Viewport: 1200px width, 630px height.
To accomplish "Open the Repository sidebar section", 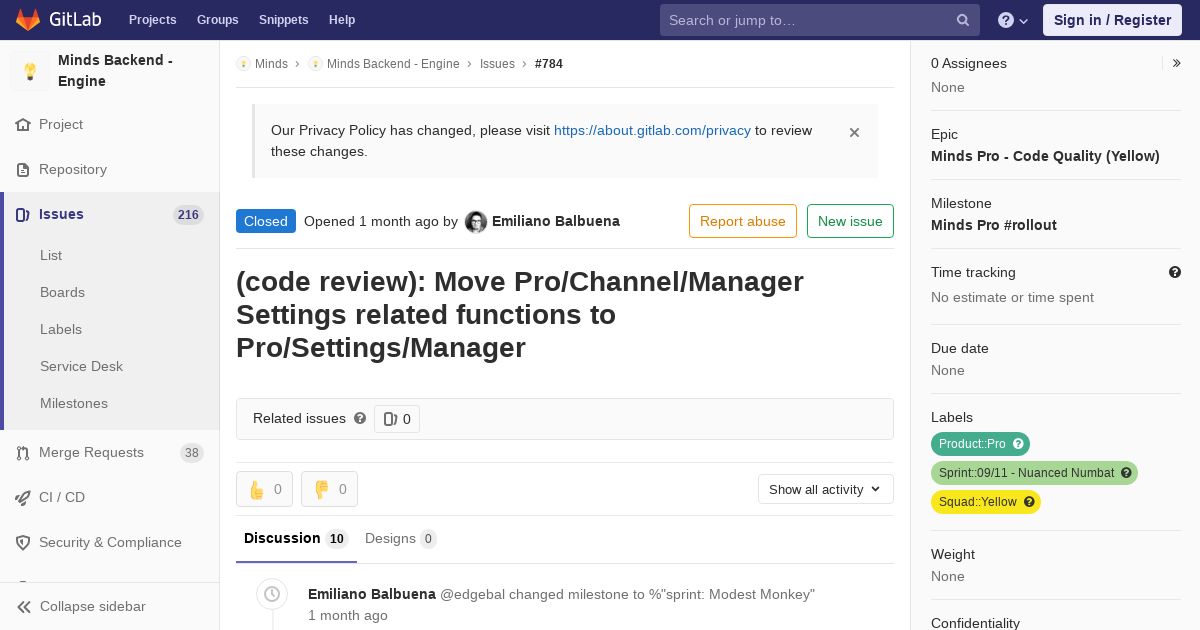I will (x=73, y=169).
